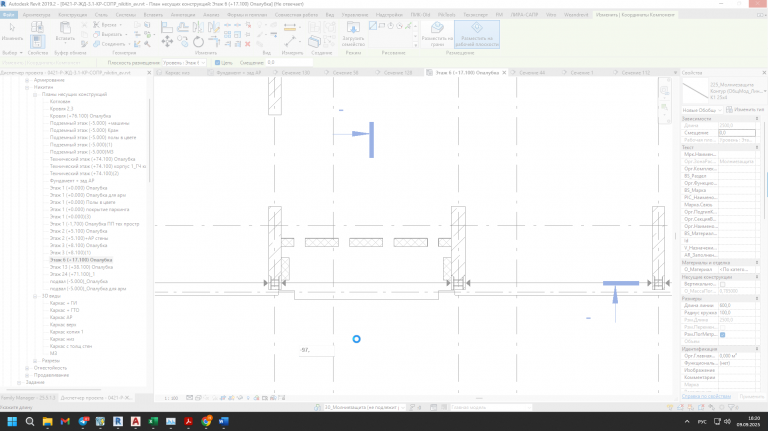Viewport: 768px width, 431px height.
Task: Choose Place on Face (Разместить на грани)
Action: [437, 33]
